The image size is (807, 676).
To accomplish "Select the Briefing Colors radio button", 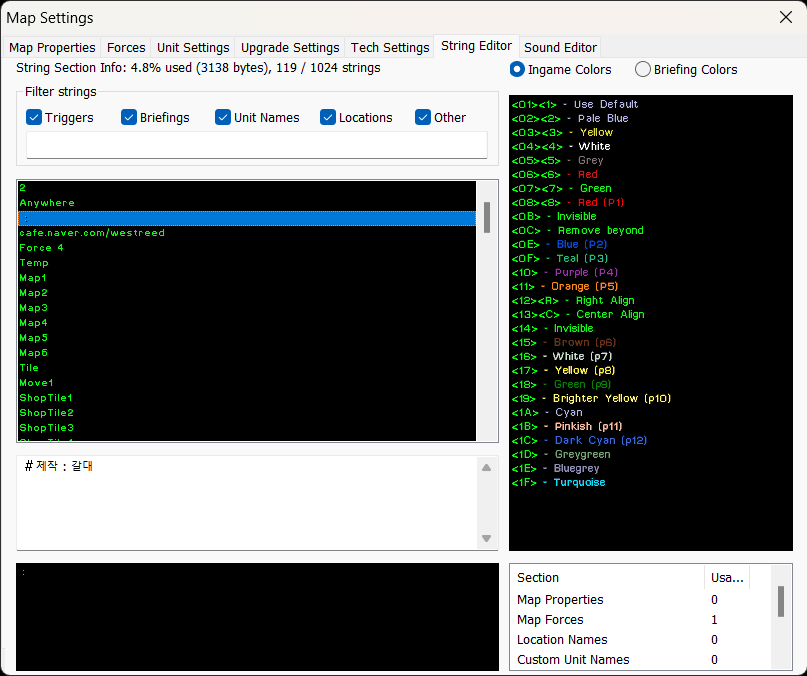I will 643,70.
